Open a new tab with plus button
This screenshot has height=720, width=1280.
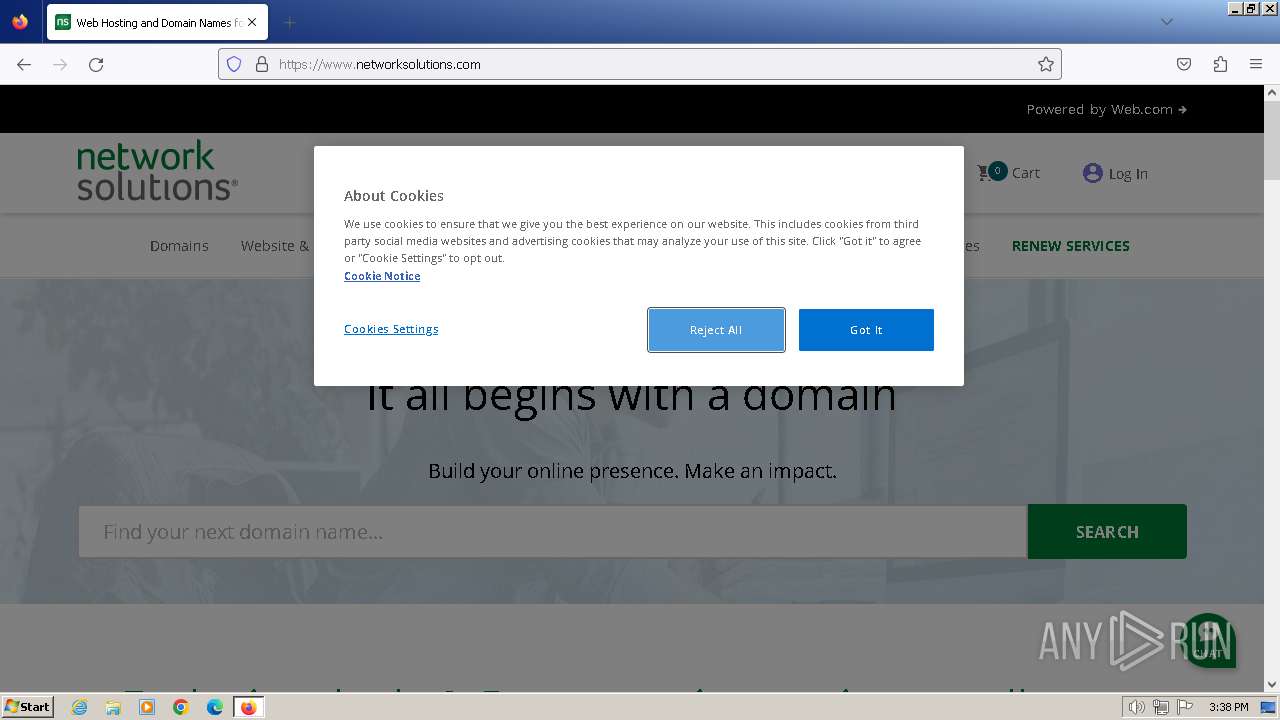[x=289, y=22]
